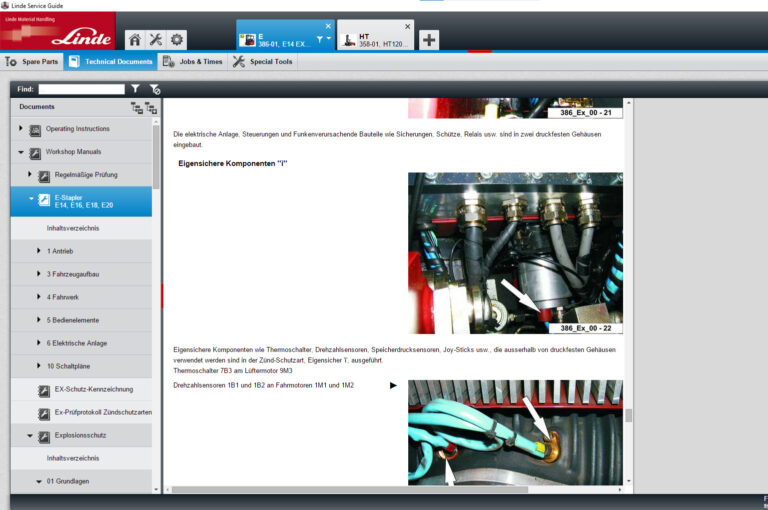This screenshot has width=768, height=510.
Task: Select 10 Schaltpläne tree row
Action: [x=81, y=366]
